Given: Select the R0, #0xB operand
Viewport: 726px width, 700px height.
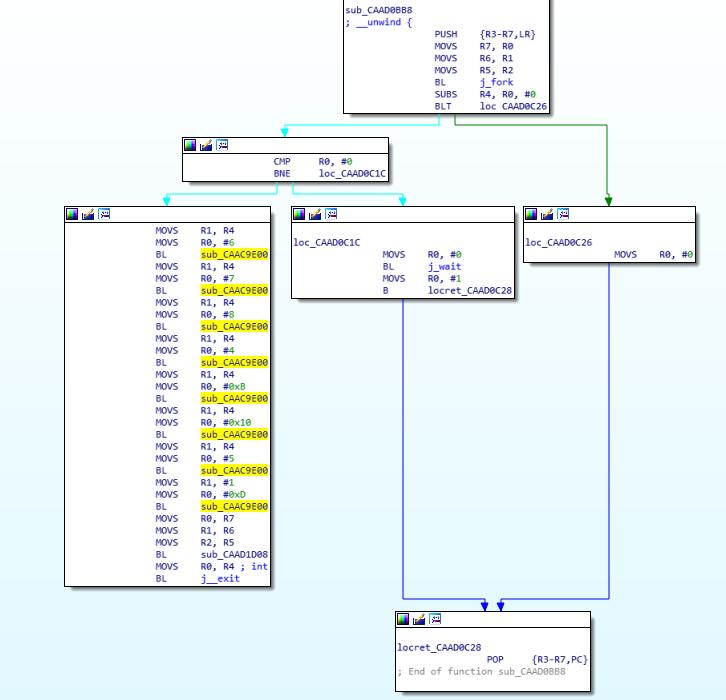Looking at the screenshot, I should [x=223, y=387].
